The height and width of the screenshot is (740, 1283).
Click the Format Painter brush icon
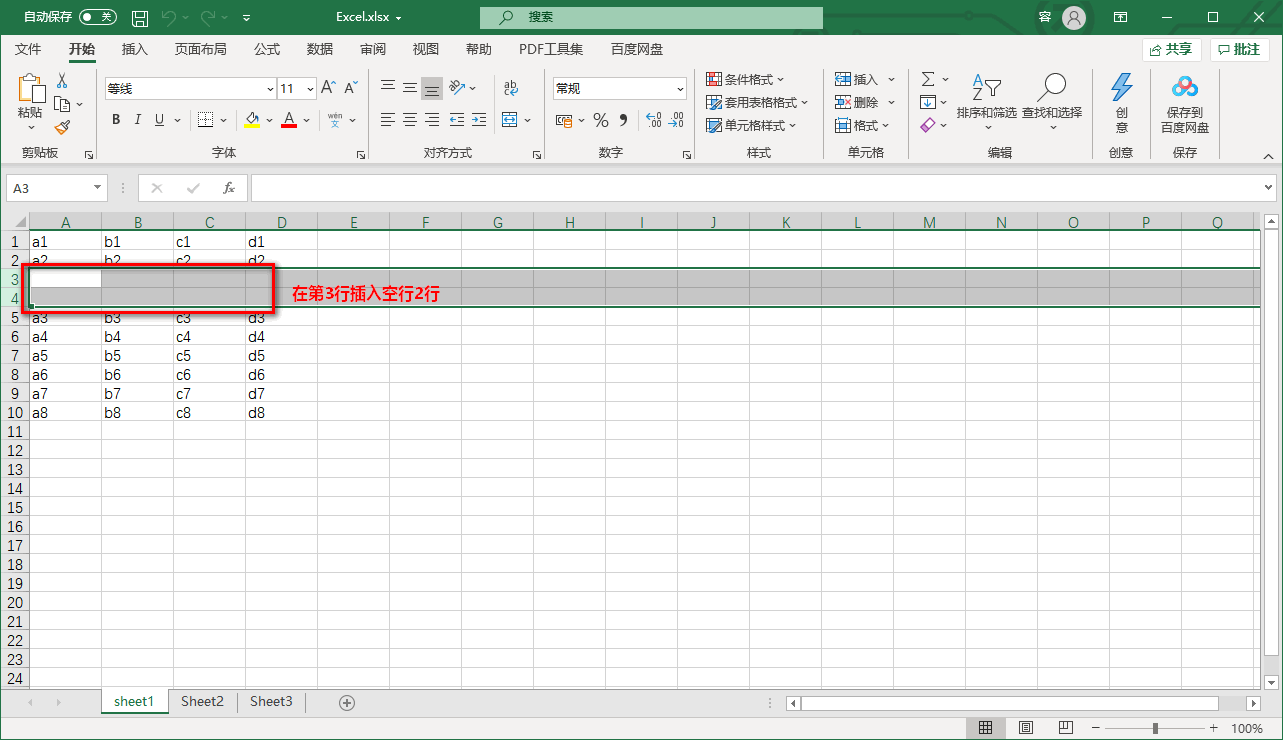(62, 127)
